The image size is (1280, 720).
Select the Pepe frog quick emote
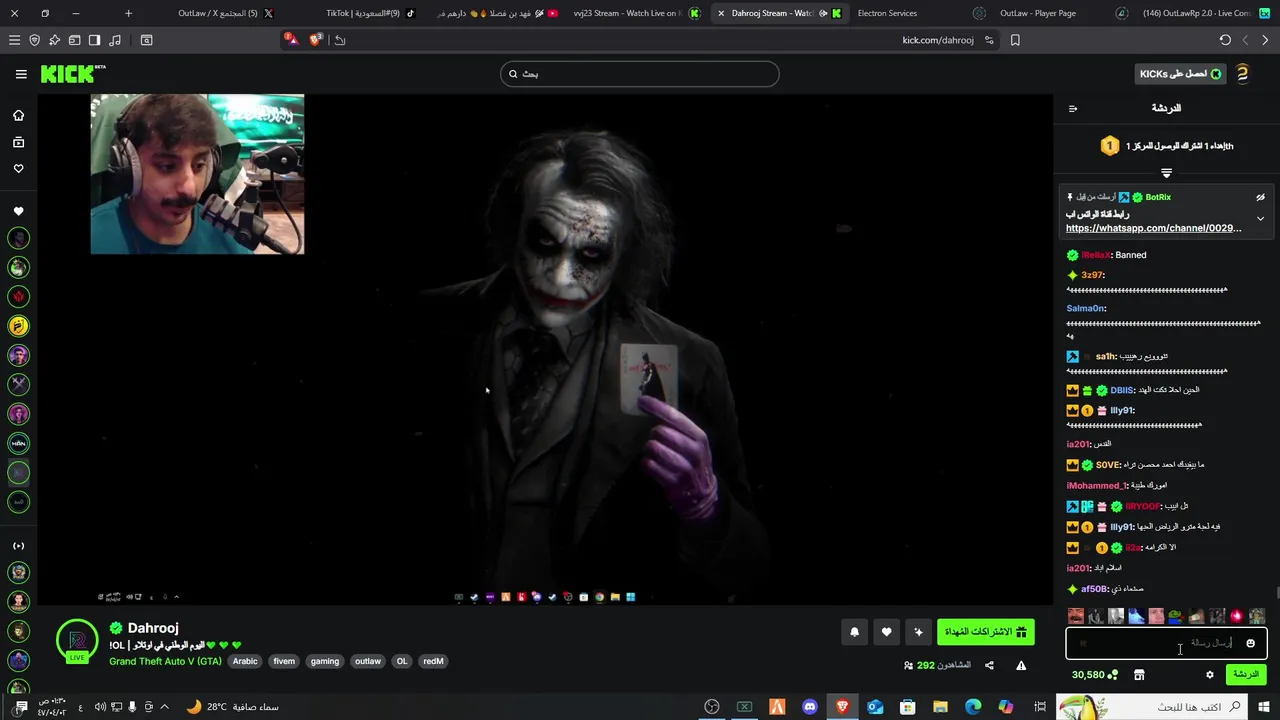point(1176,616)
